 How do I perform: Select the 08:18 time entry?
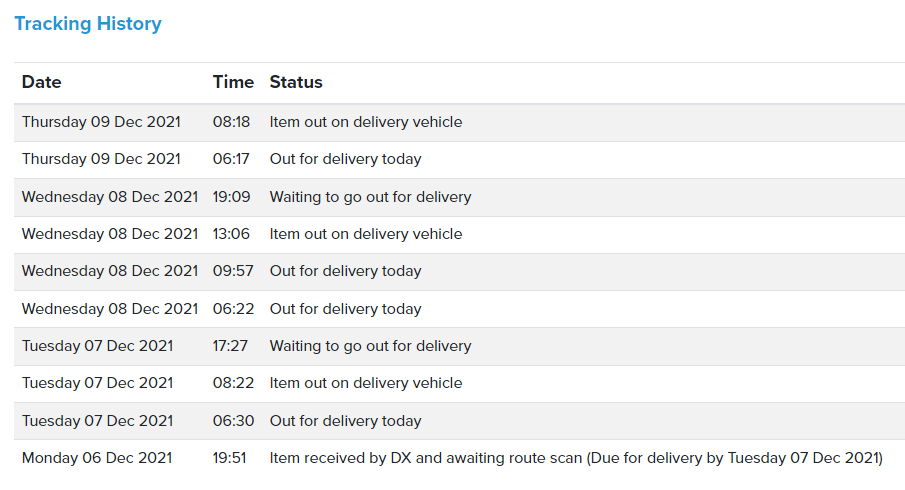[x=231, y=122]
